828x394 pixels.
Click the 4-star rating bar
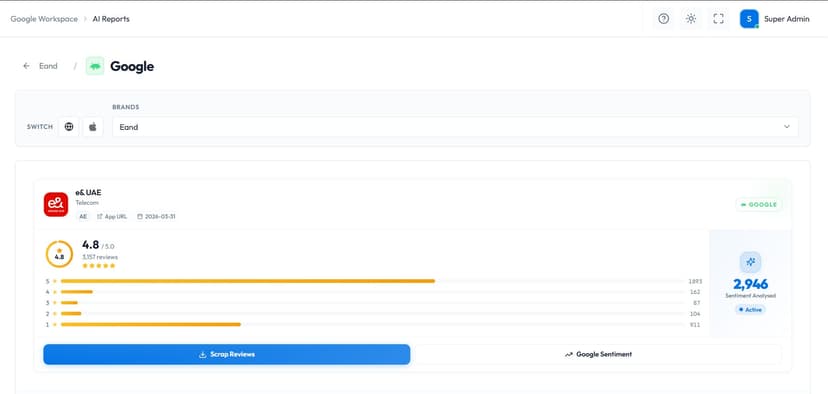(372, 292)
